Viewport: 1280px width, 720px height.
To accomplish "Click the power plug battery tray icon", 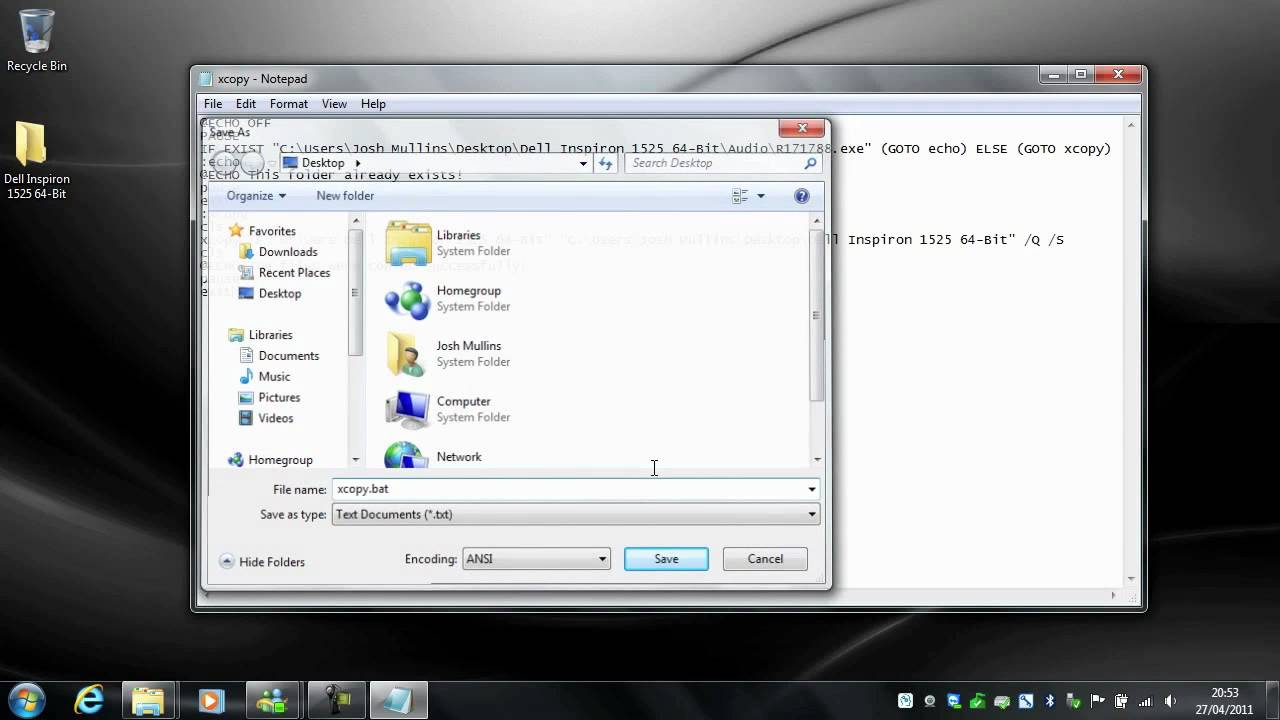I will pos(1121,701).
